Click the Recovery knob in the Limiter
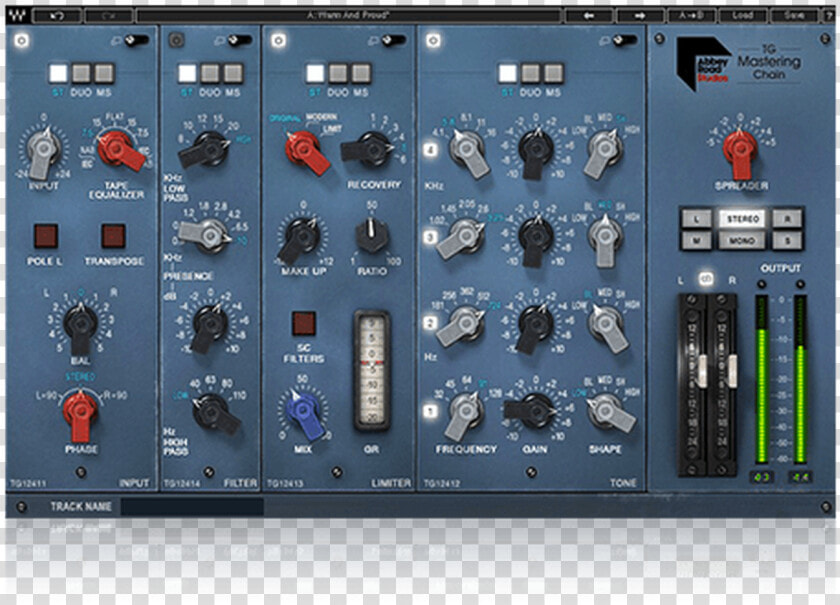The width and height of the screenshot is (840, 605). [x=371, y=150]
